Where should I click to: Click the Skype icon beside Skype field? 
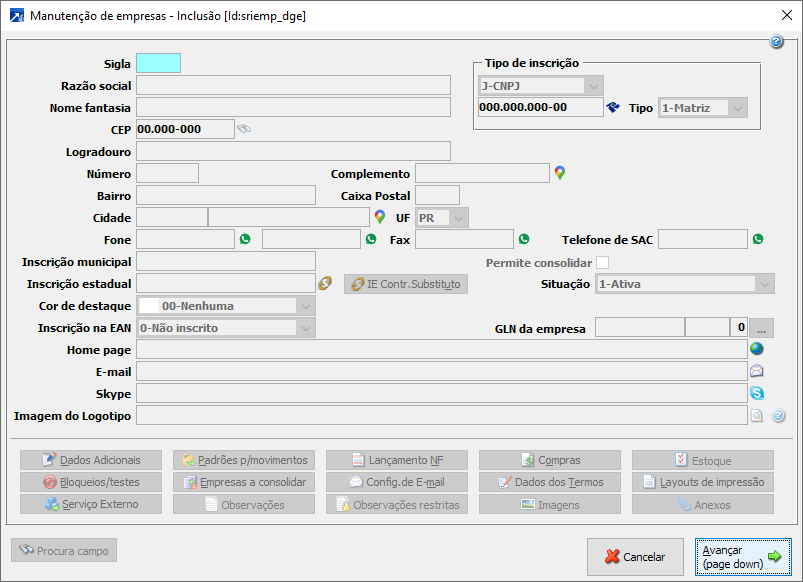[x=757, y=393]
